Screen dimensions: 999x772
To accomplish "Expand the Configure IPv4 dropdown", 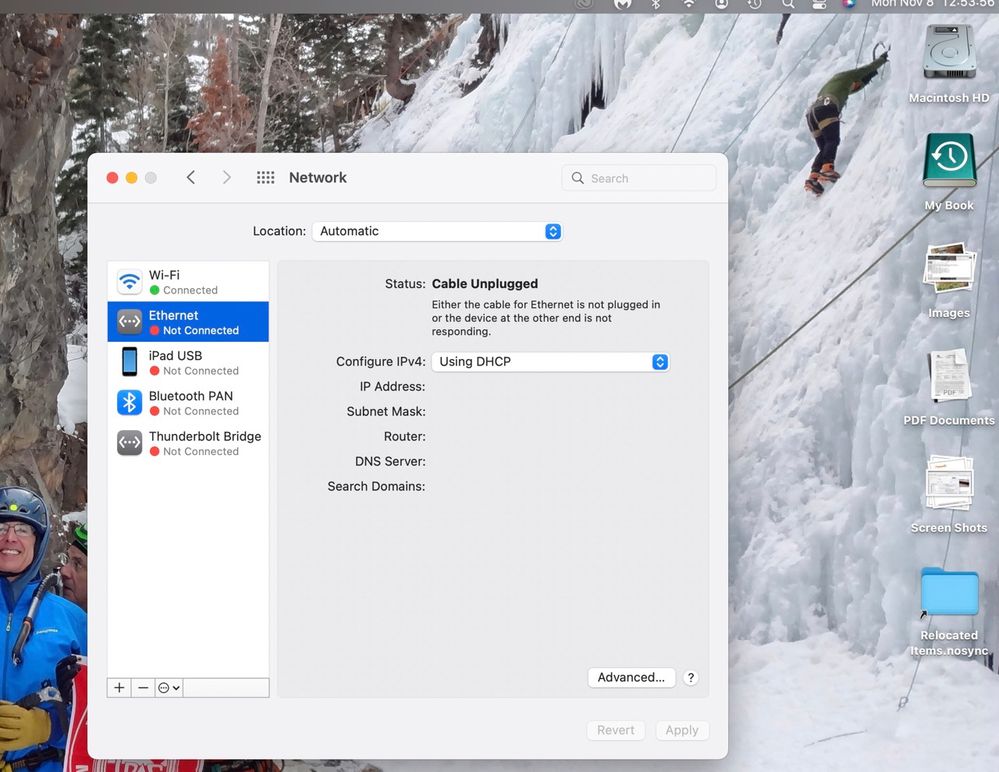I will 550,362.
